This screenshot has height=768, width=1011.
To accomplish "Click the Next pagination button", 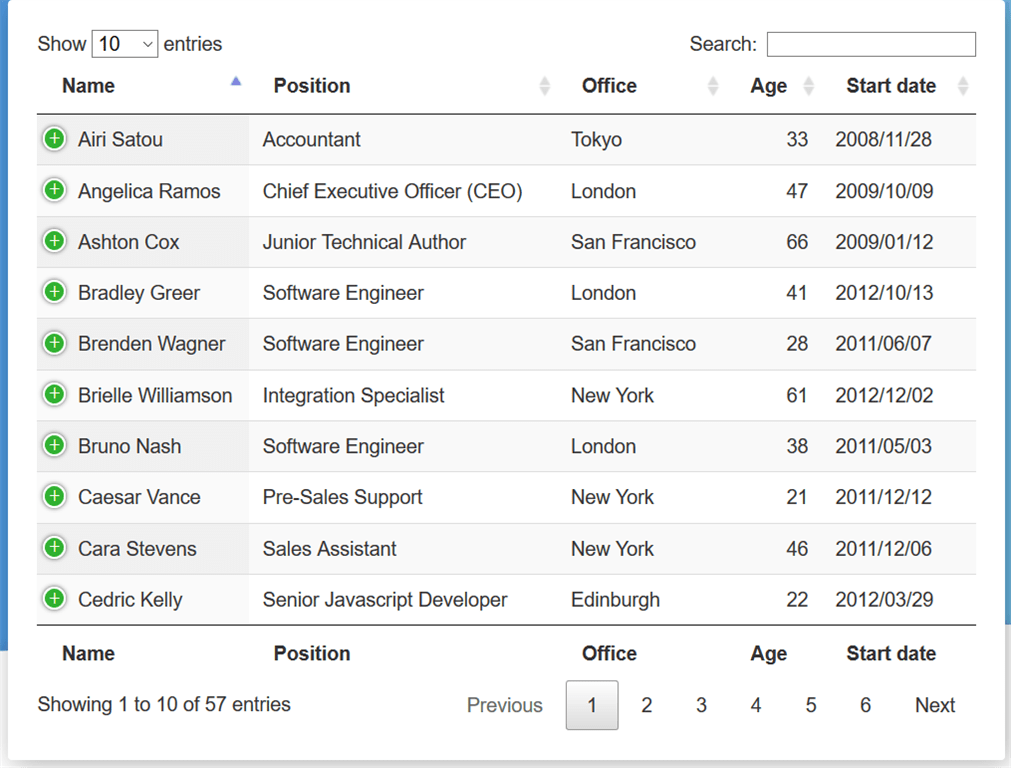I will (935, 705).
